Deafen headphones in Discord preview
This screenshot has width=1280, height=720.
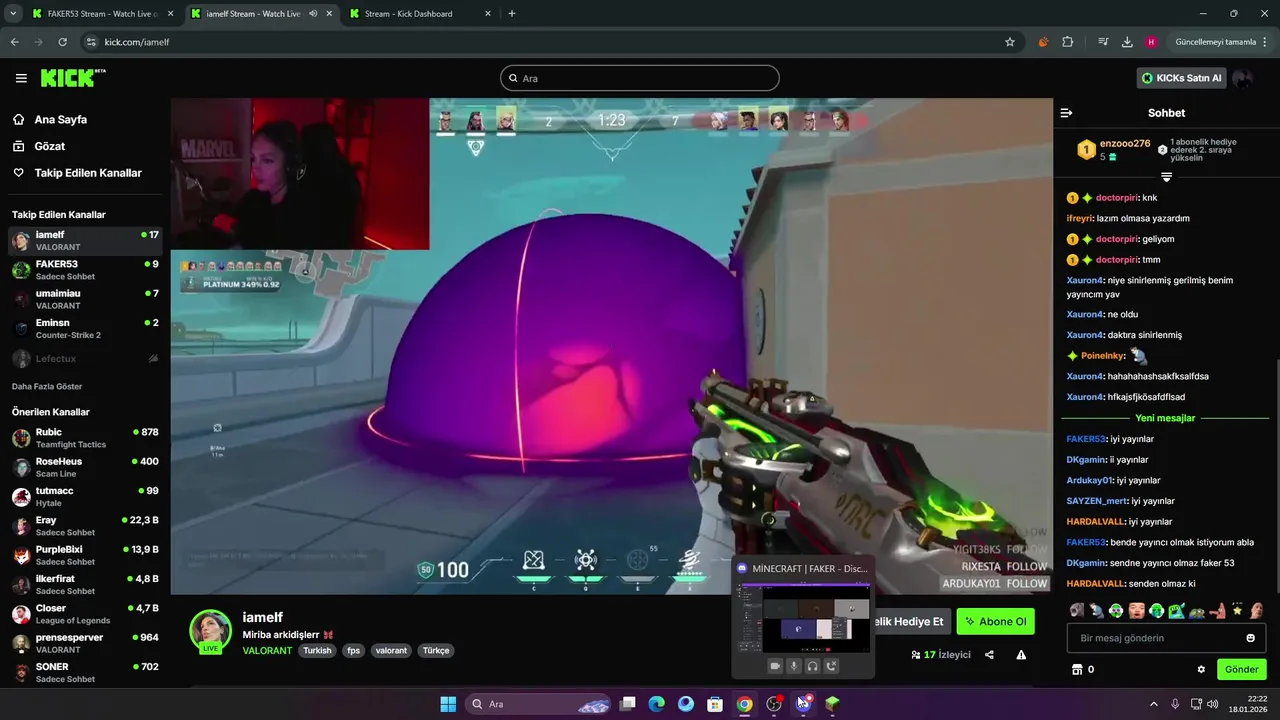[812, 666]
